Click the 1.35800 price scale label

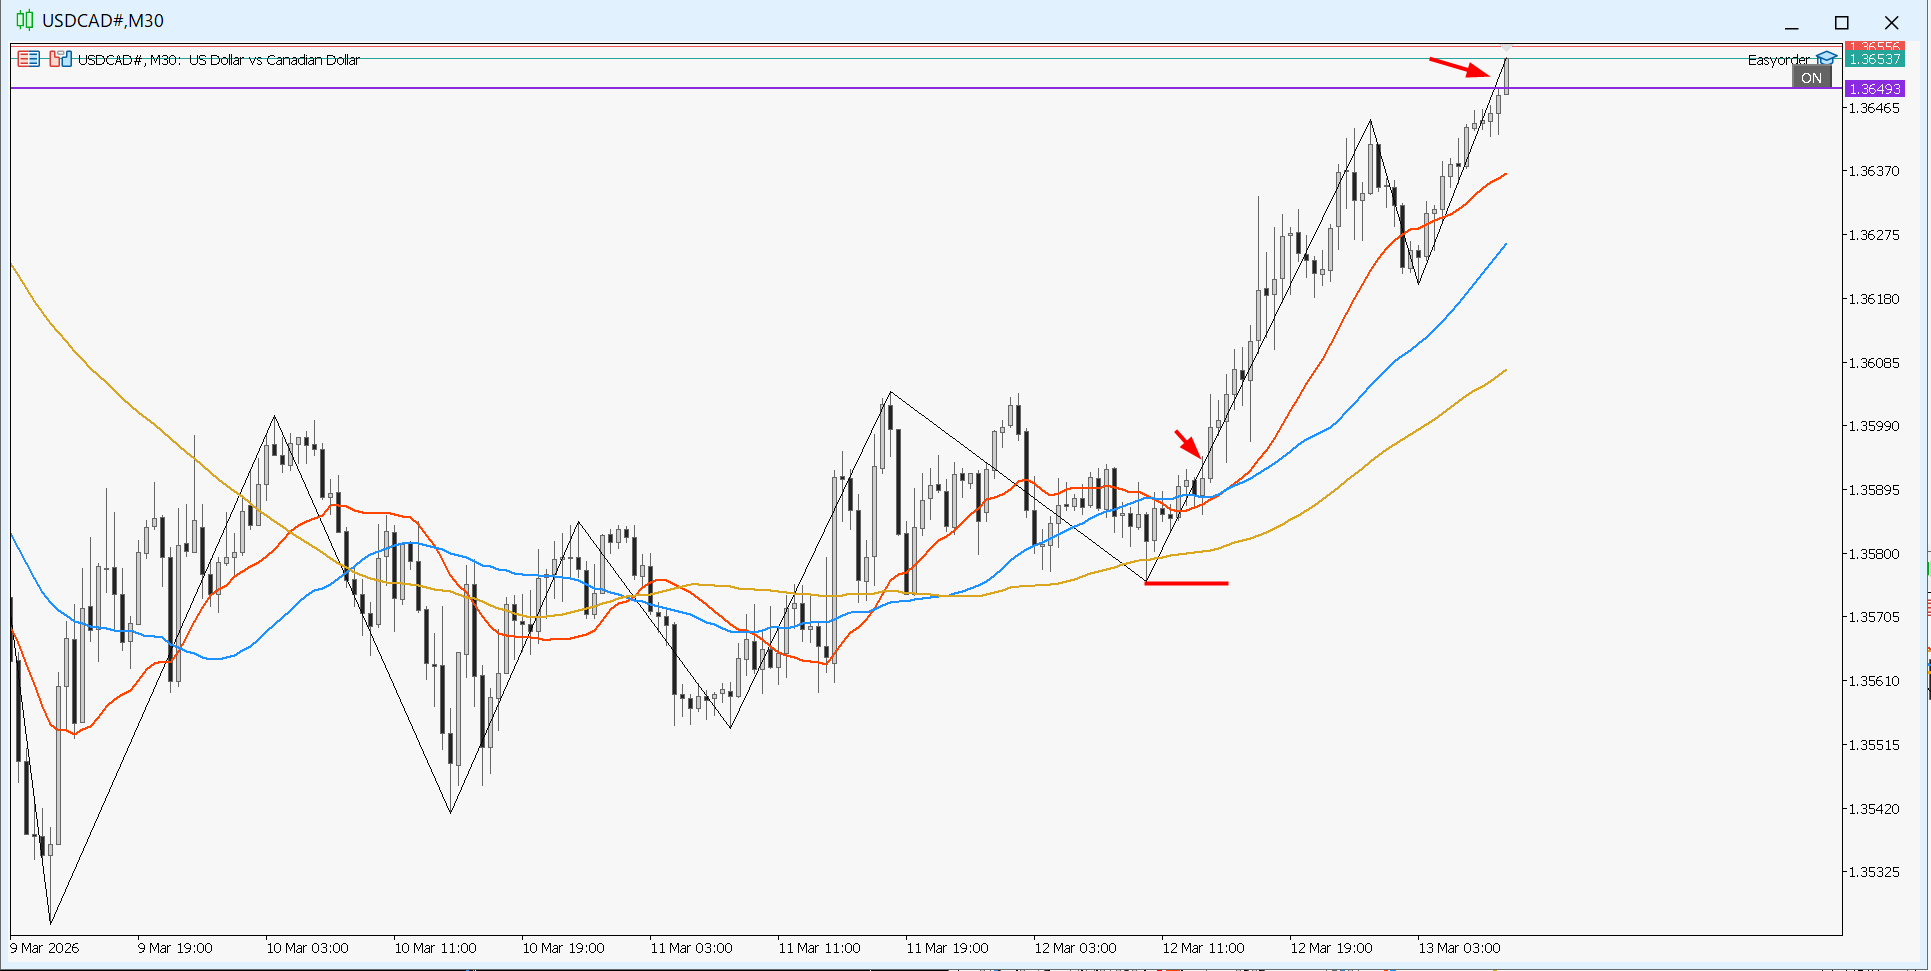[1873, 554]
